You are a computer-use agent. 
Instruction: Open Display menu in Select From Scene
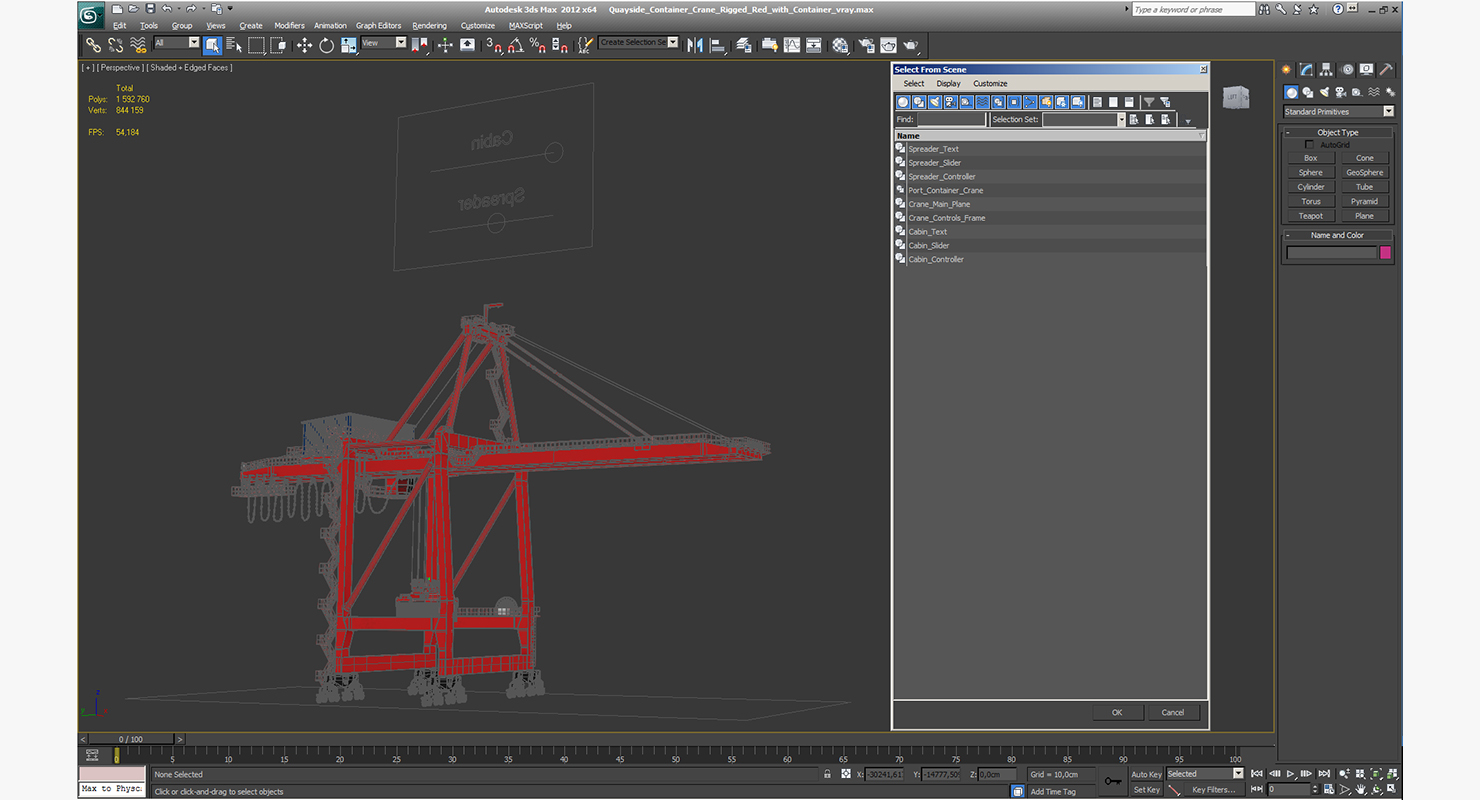[x=948, y=84]
